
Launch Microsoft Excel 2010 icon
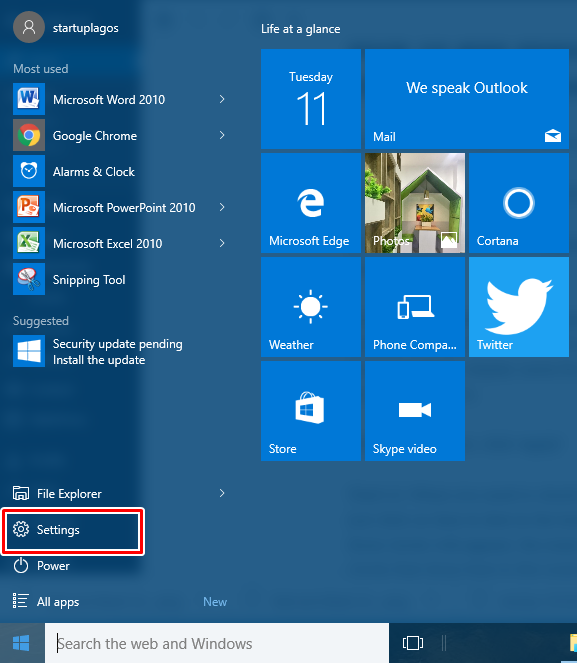(29, 243)
